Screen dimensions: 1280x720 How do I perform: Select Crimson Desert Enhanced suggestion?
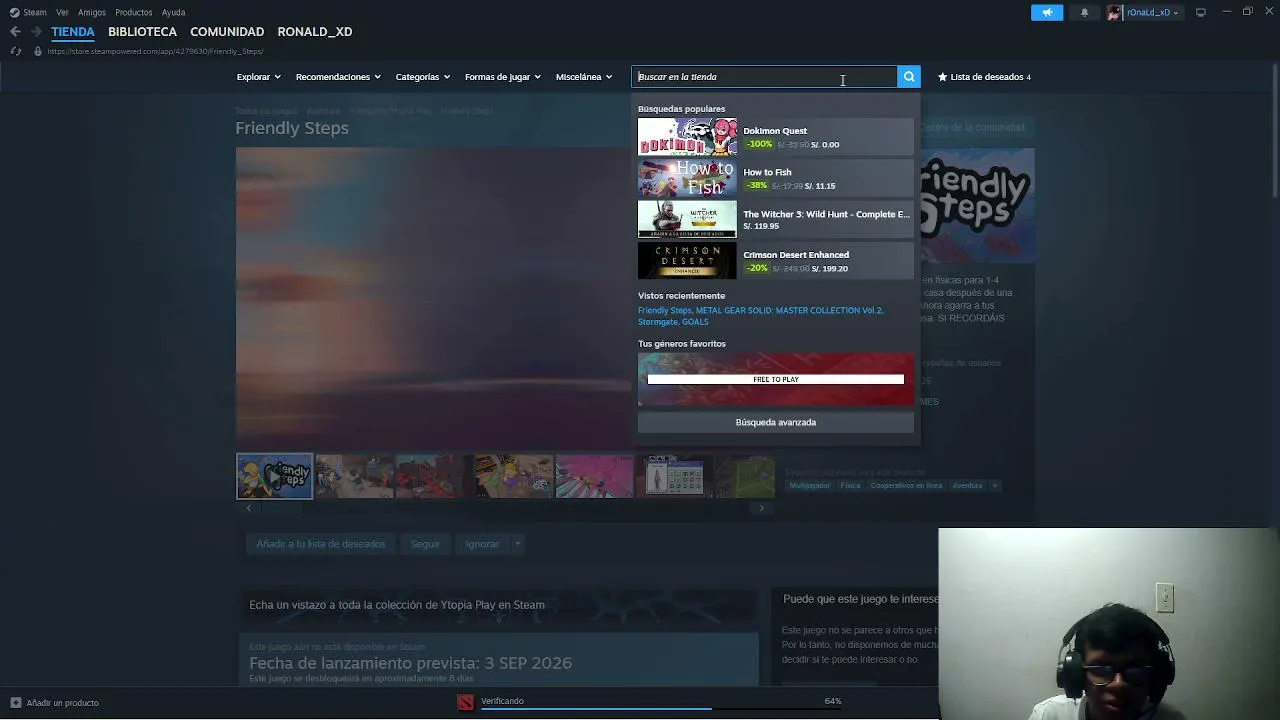tap(776, 261)
